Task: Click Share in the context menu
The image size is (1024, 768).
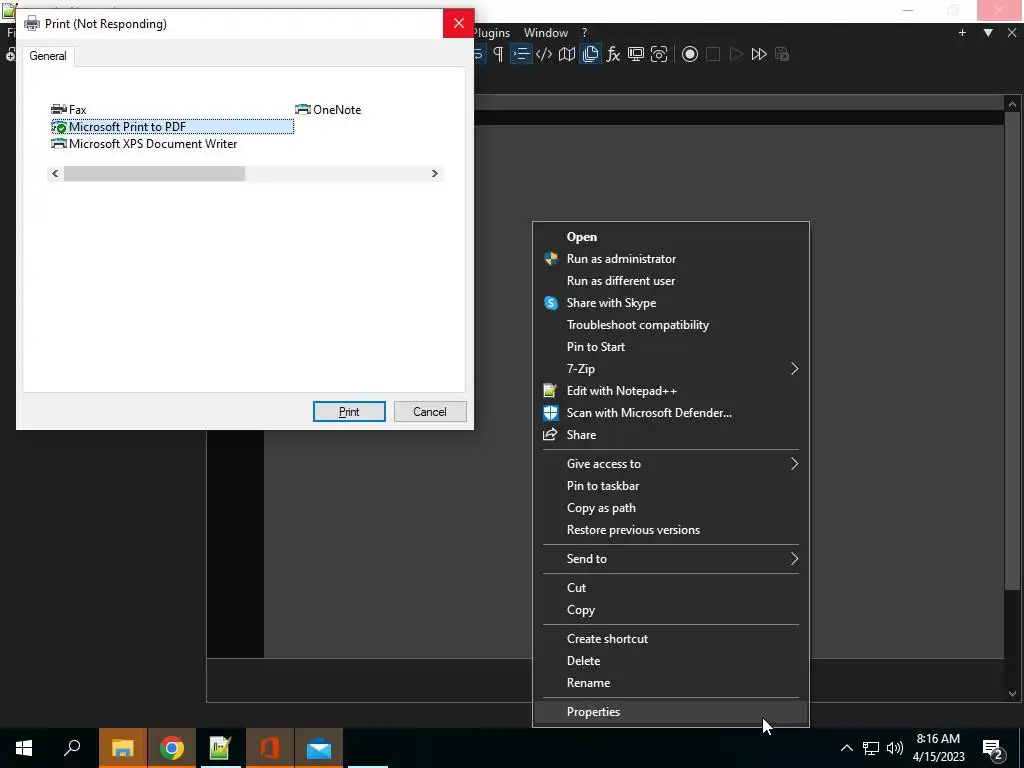Action: (x=671, y=435)
